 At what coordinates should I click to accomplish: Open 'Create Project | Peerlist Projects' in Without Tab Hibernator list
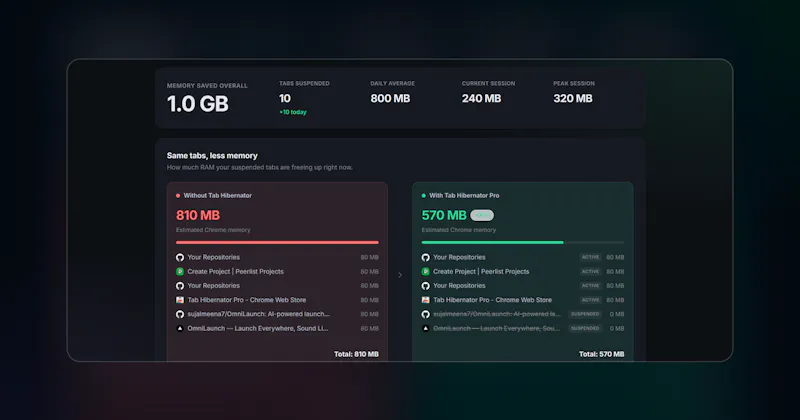point(235,271)
